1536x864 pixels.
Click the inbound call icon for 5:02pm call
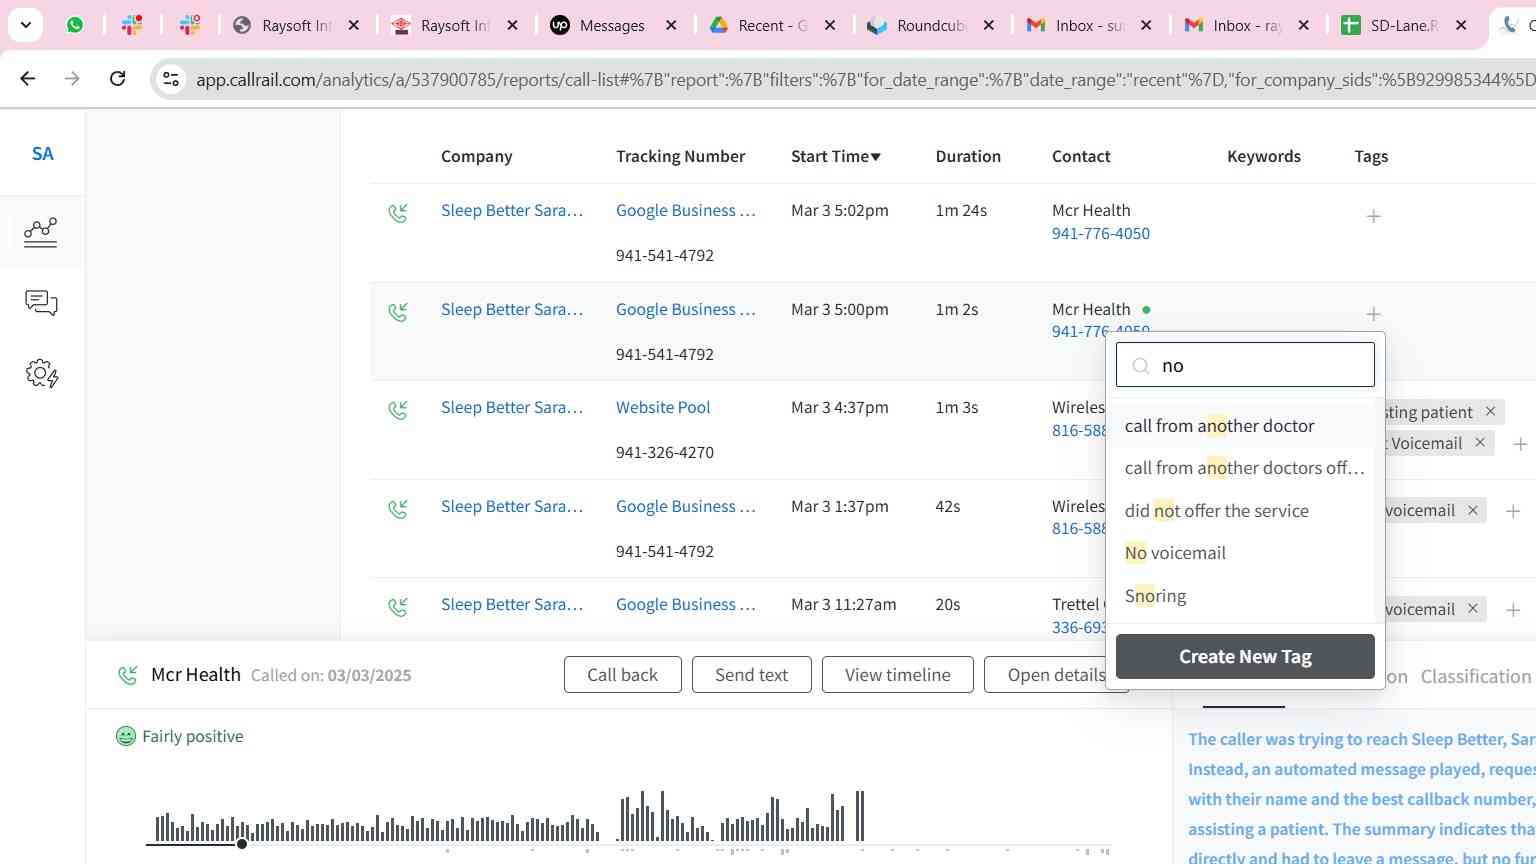398,213
